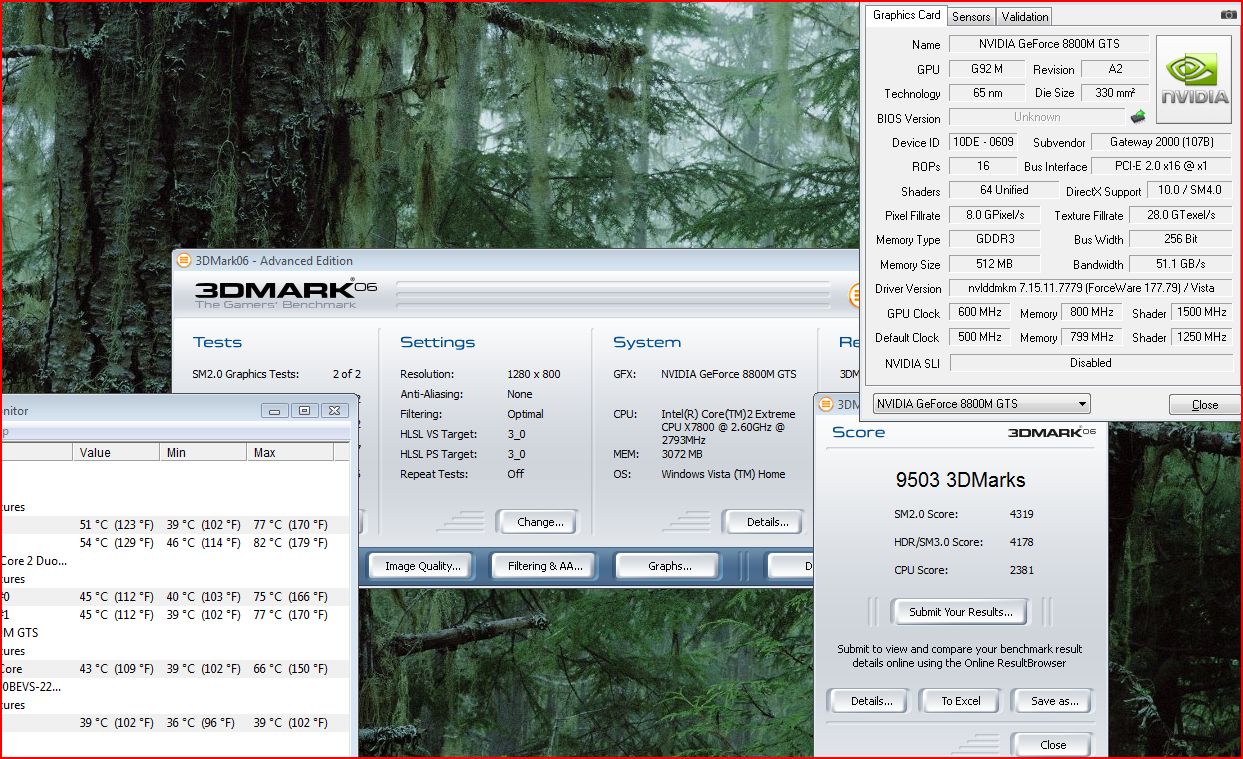The width and height of the screenshot is (1243, 759).
Task: Click the 3DMark06 Advanced Edition title bar icon
Action: (x=184, y=261)
